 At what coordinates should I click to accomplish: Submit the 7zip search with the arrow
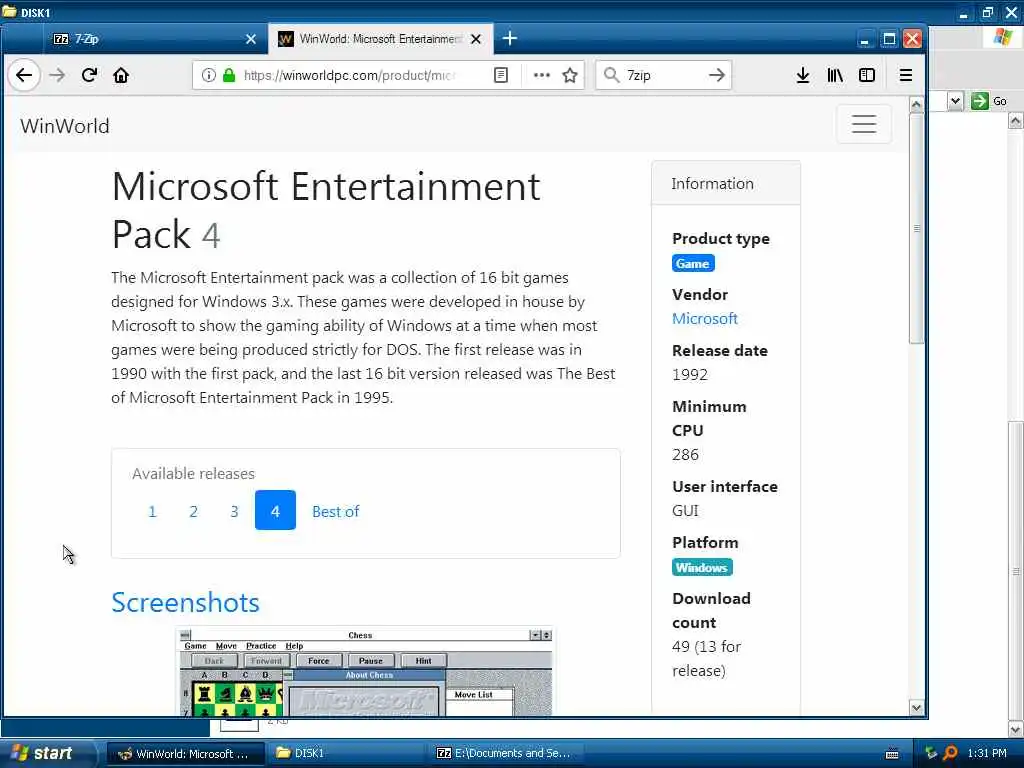tap(717, 75)
